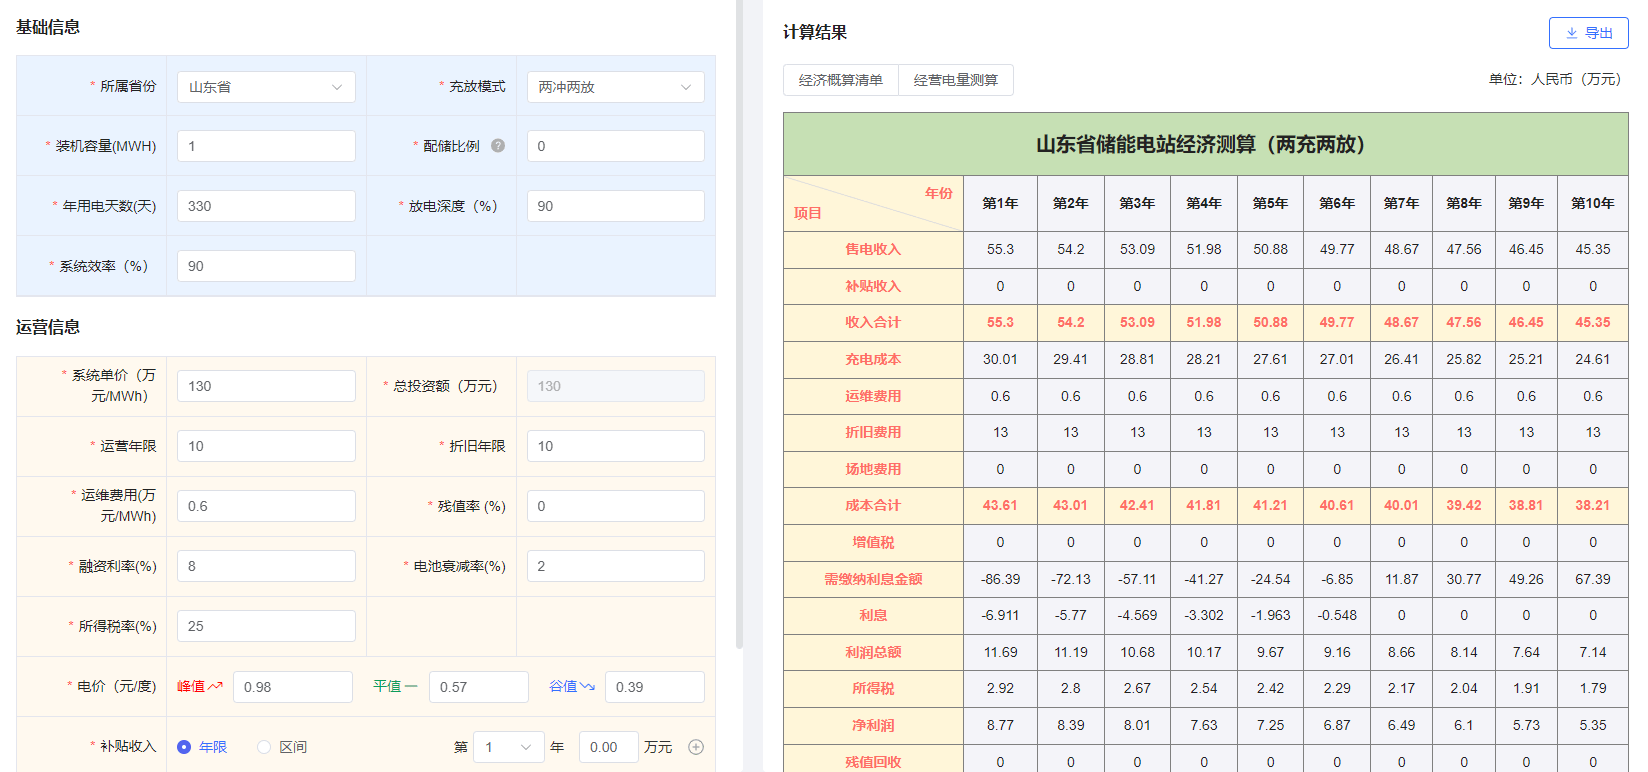Open the 所属省份 dropdown showing 山东省

266,87
